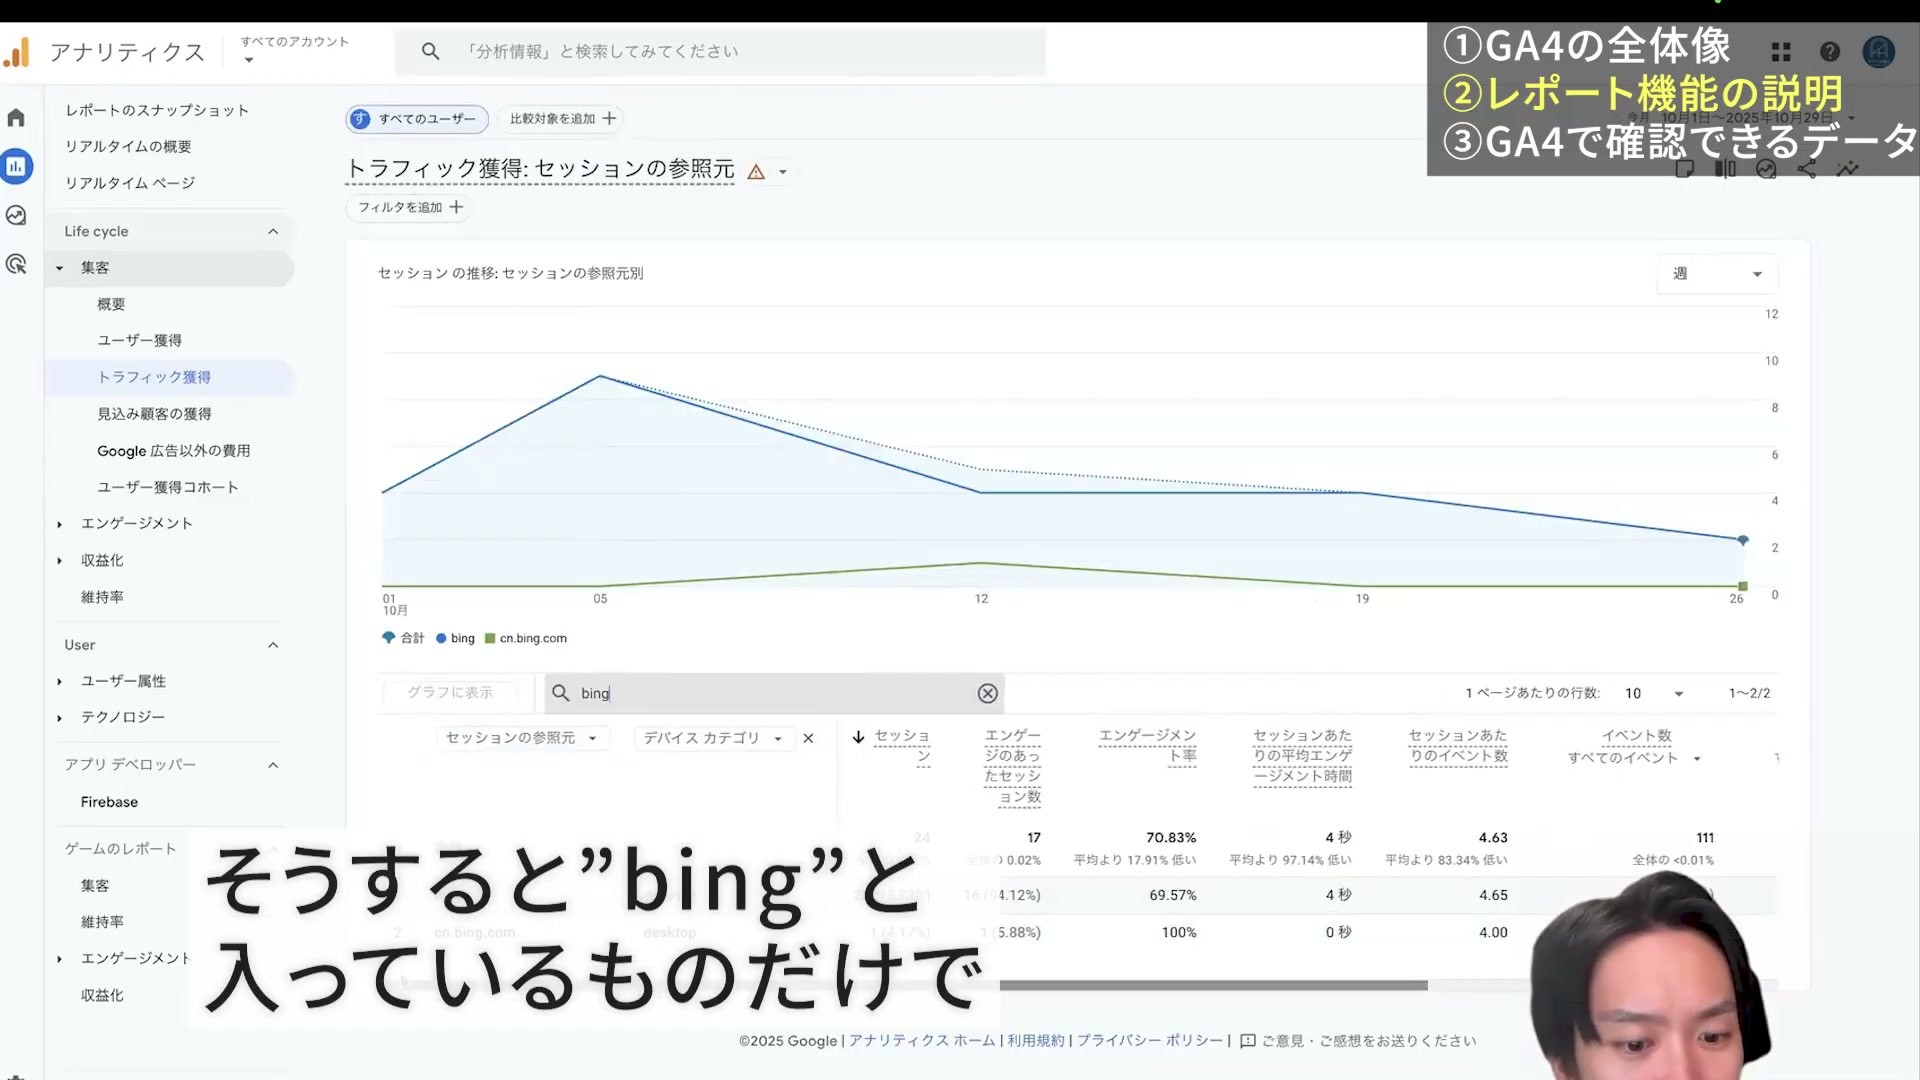The image size is (1920, 1080).
Task: Click すべてのユーザー segment chip
Action: click(417, 119)
